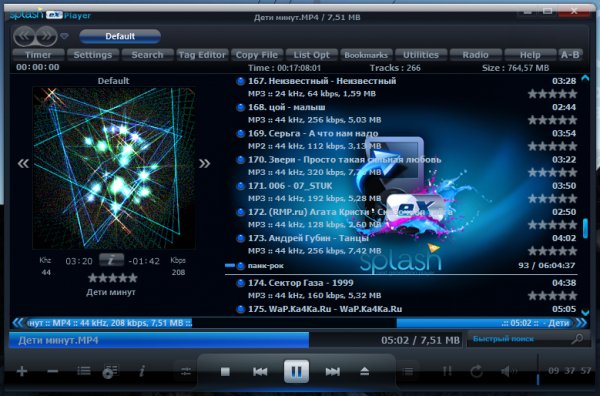The width and height of the screenshot is (600, 396).
Task: Open the playlist list icon
Action: tap(84, 371)
